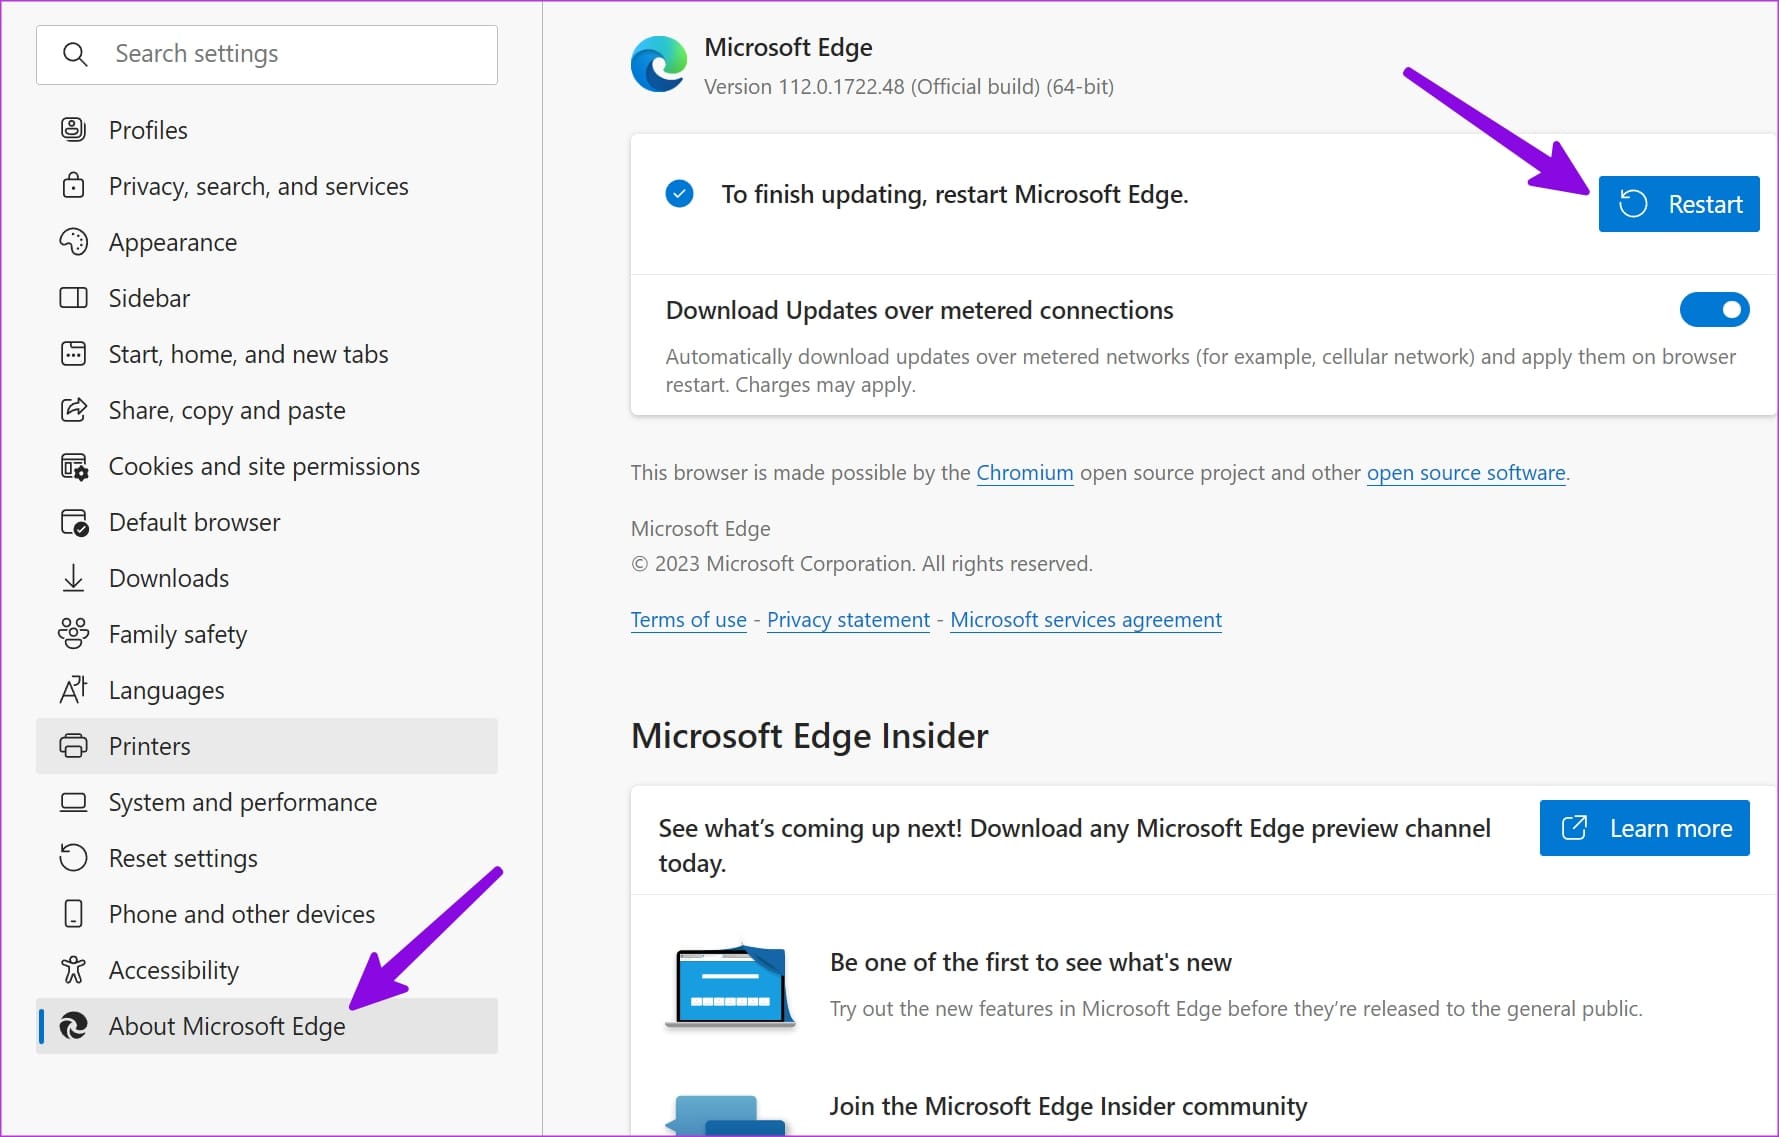Go to Appearance settings

267,242
